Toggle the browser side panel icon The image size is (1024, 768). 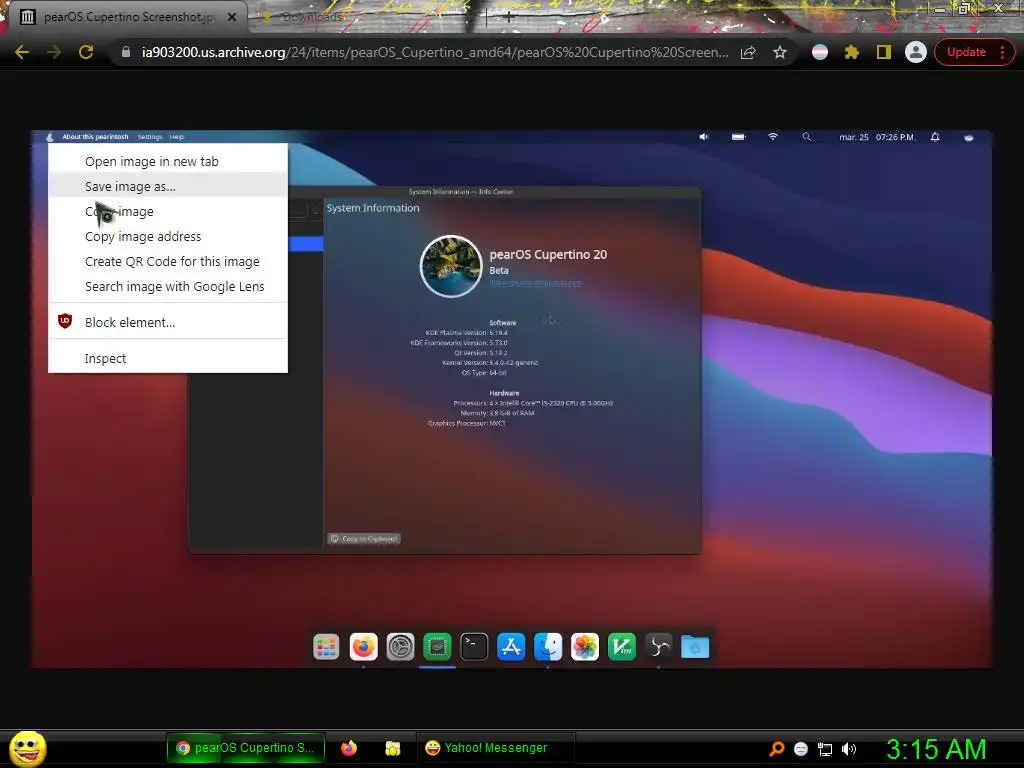click(x=884, y=52)
